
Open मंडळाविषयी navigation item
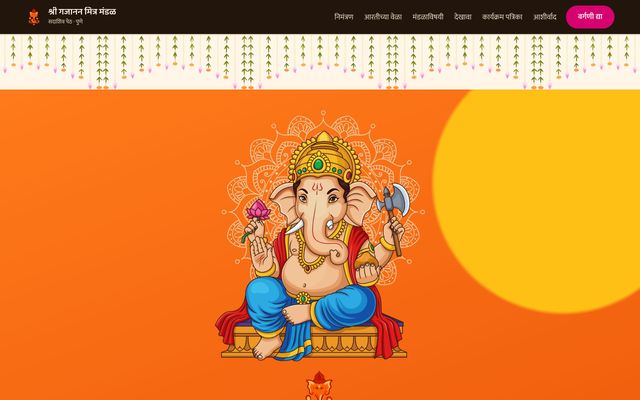tap(428, 17)
